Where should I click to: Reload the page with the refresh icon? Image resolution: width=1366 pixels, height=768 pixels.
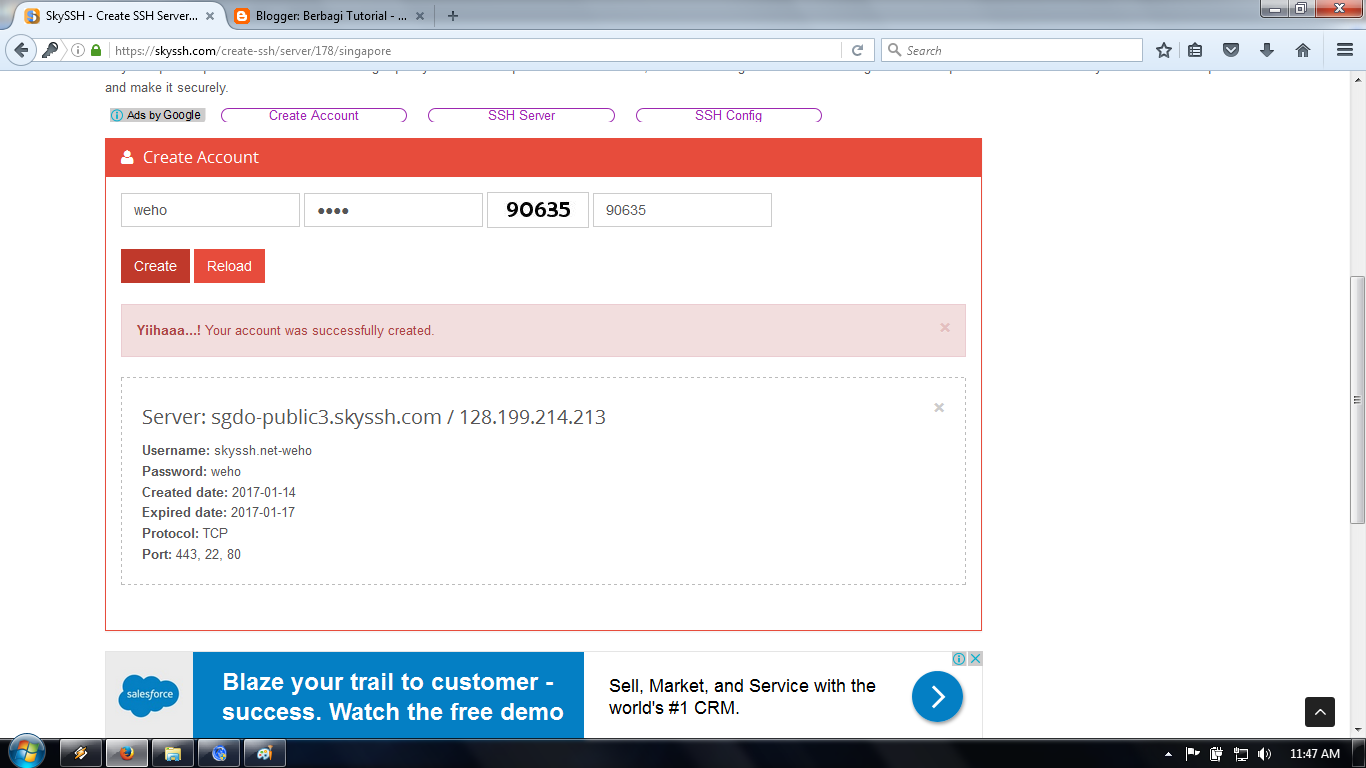[x=857, y=49]
